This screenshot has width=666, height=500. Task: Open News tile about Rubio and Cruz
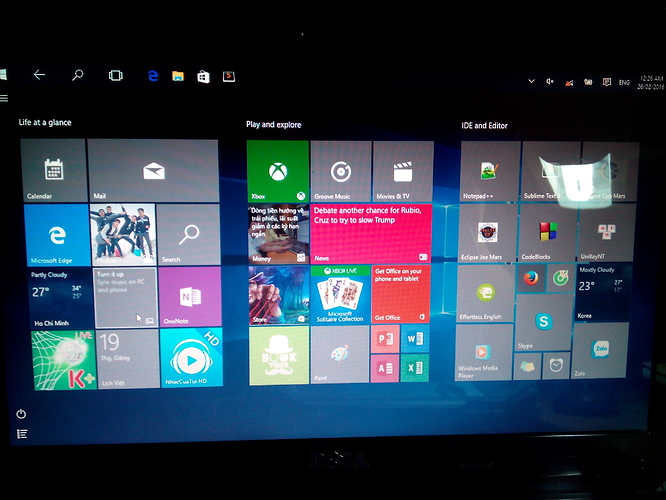(371, 234)
